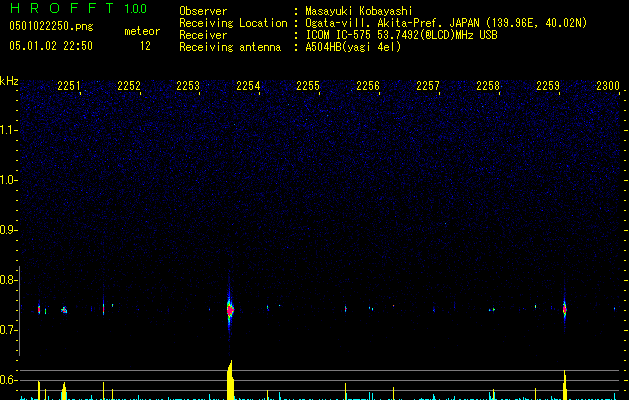Click the date stamp 05.01.02 22:50
The height and width of the screenshot is (400, 629).
(51, 46)
